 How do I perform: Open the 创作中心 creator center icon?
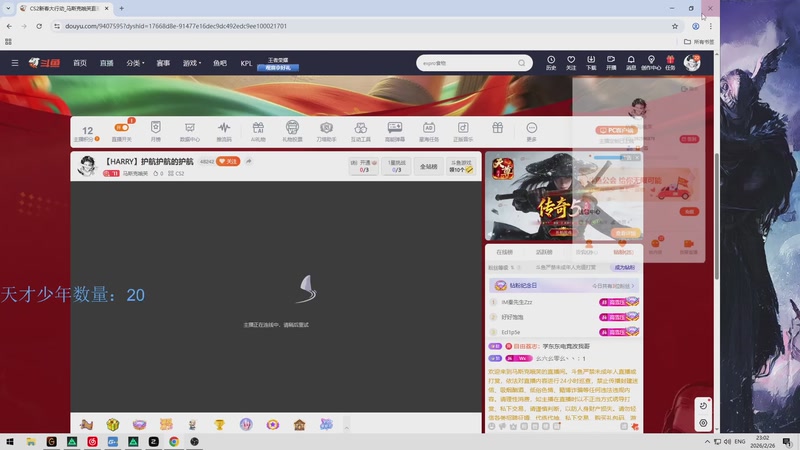tap(651, 63)
